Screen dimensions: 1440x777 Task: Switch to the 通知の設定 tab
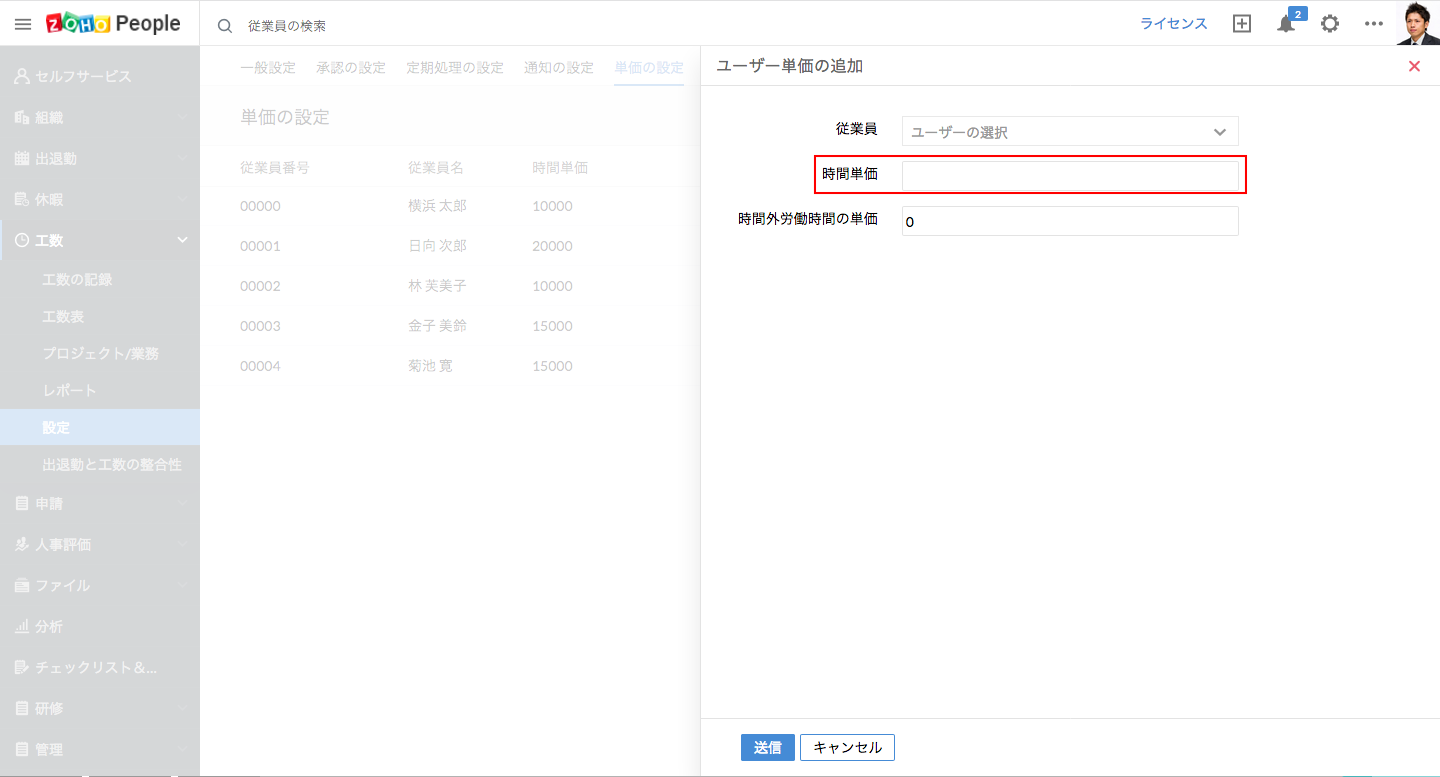pos(559,68)
